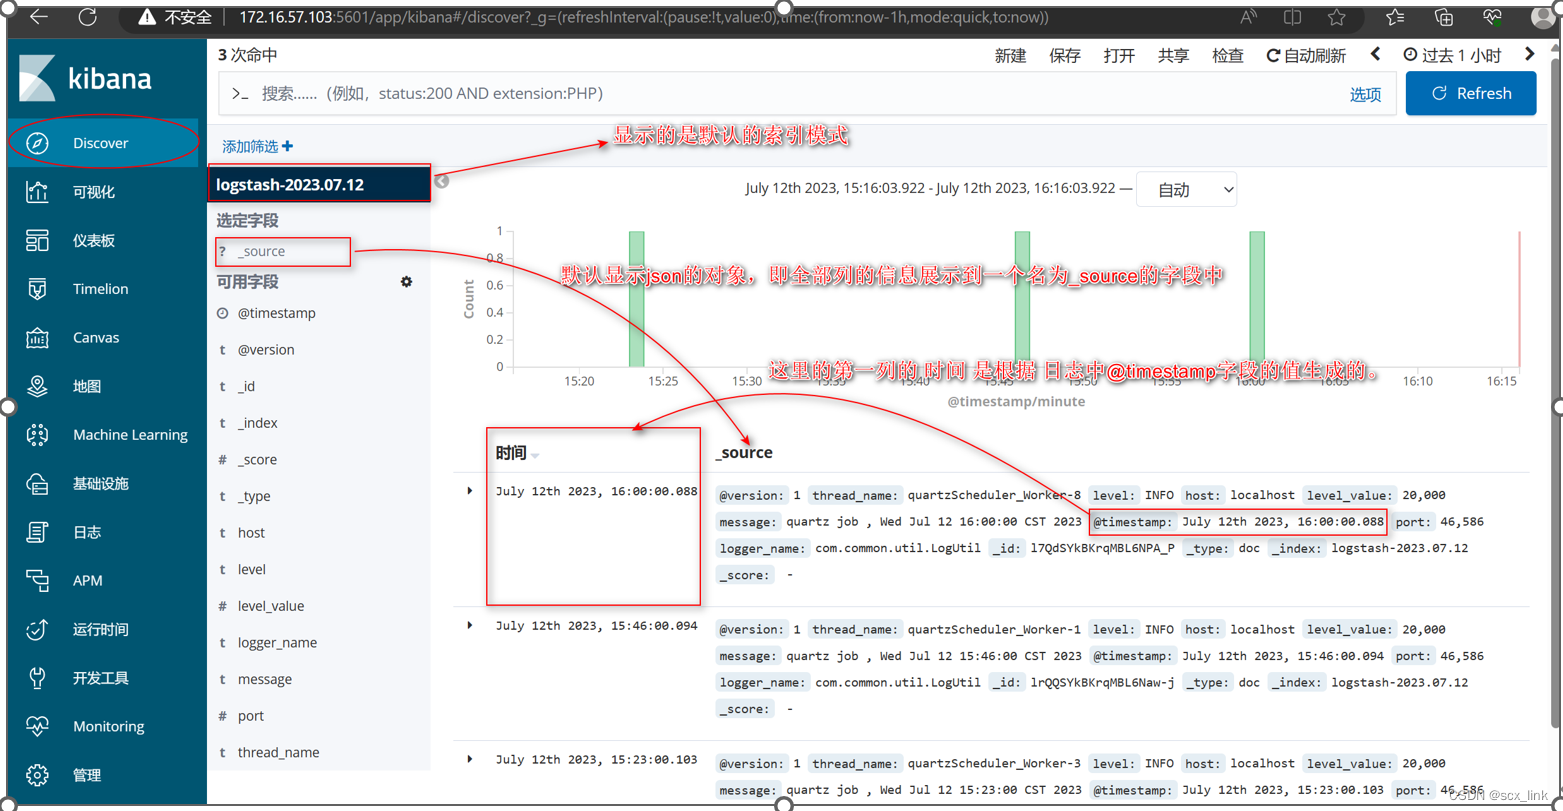Click the browser back arrow
This screenshot has height=811, width=1563.
pyautogui.click(x=38, y=17)
